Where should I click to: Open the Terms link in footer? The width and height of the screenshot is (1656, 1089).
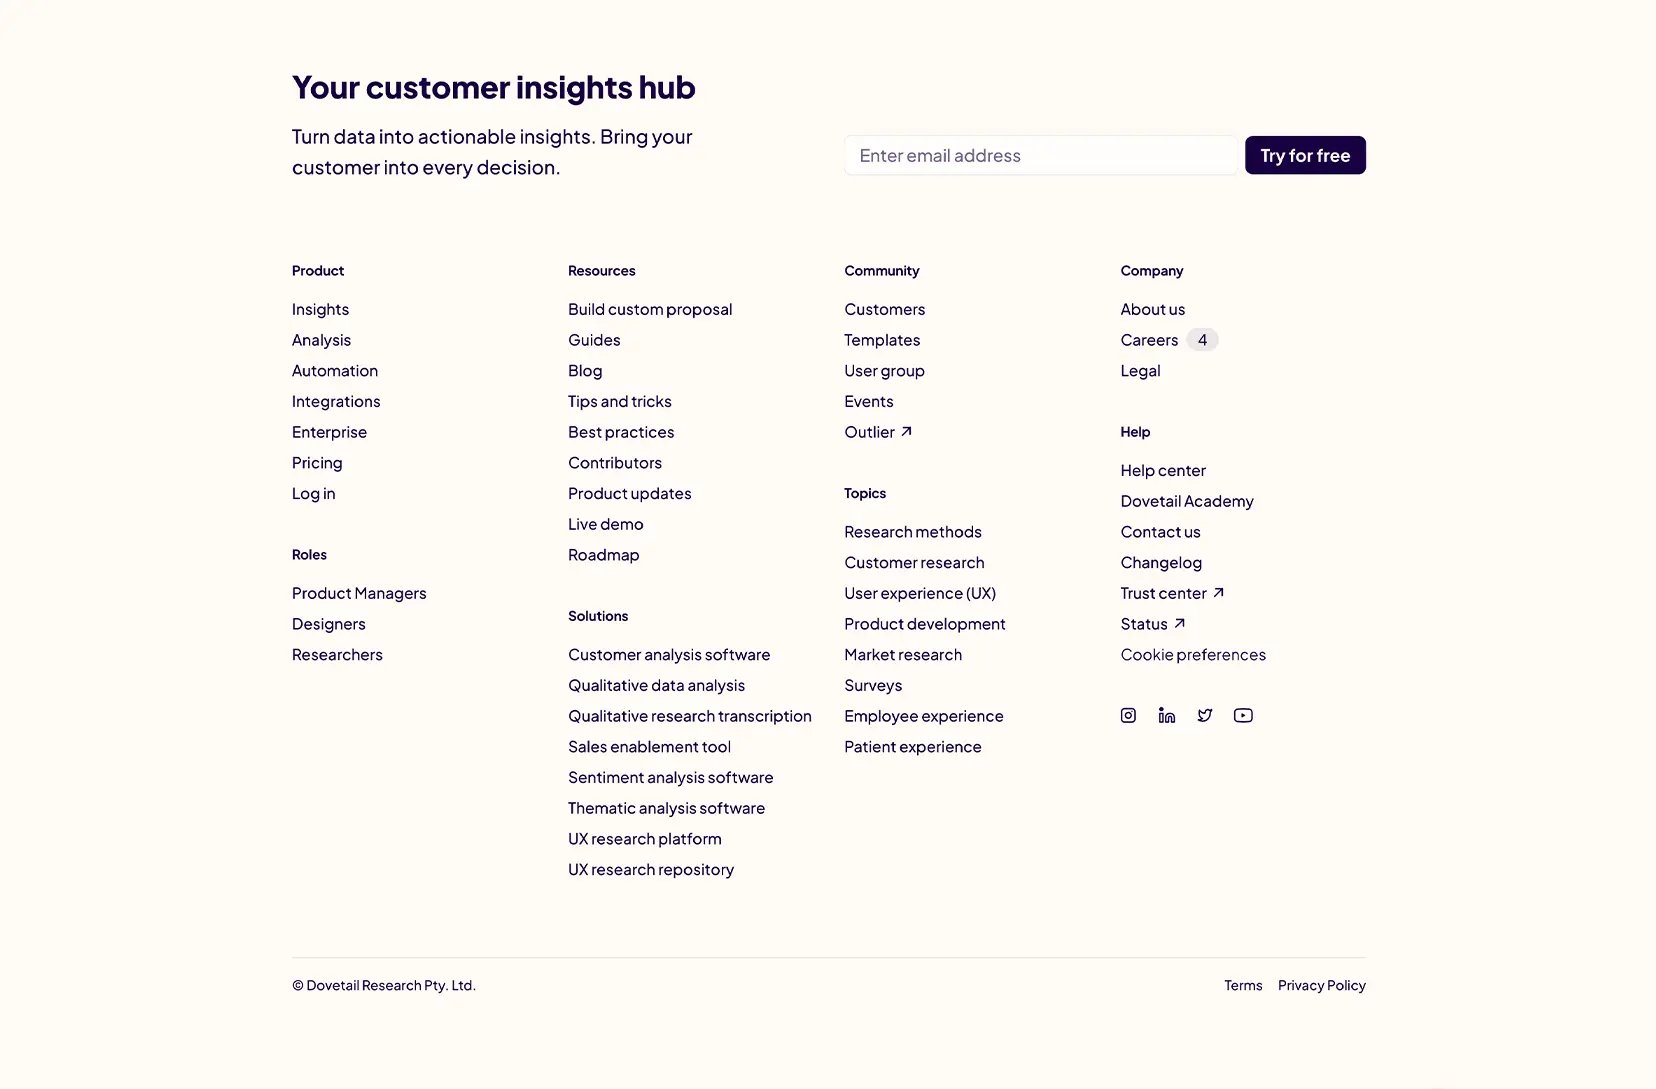pyautogui.click(x=1243, y=985)
